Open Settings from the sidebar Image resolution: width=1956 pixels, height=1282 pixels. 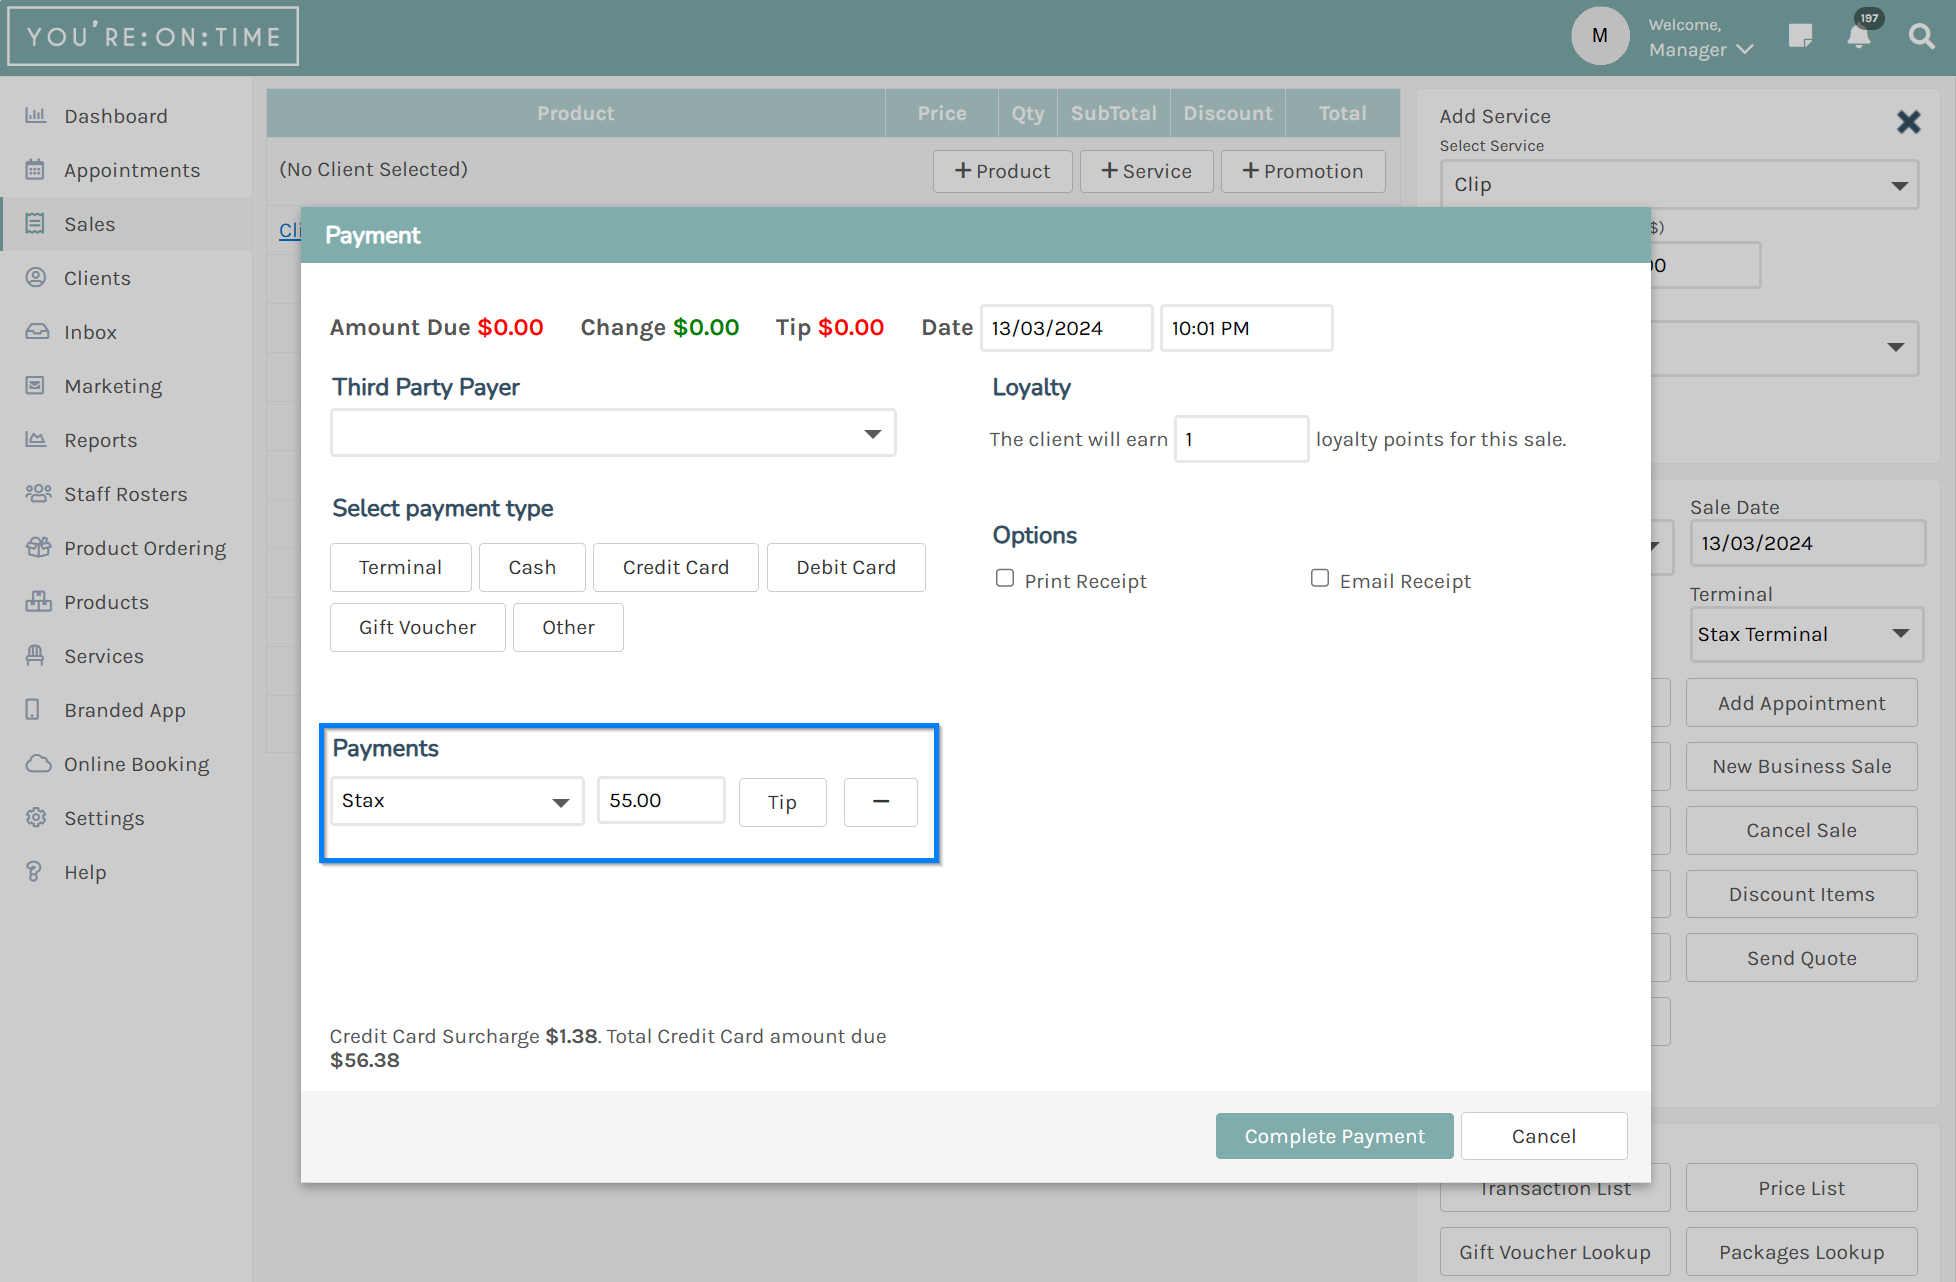[104, 817]
